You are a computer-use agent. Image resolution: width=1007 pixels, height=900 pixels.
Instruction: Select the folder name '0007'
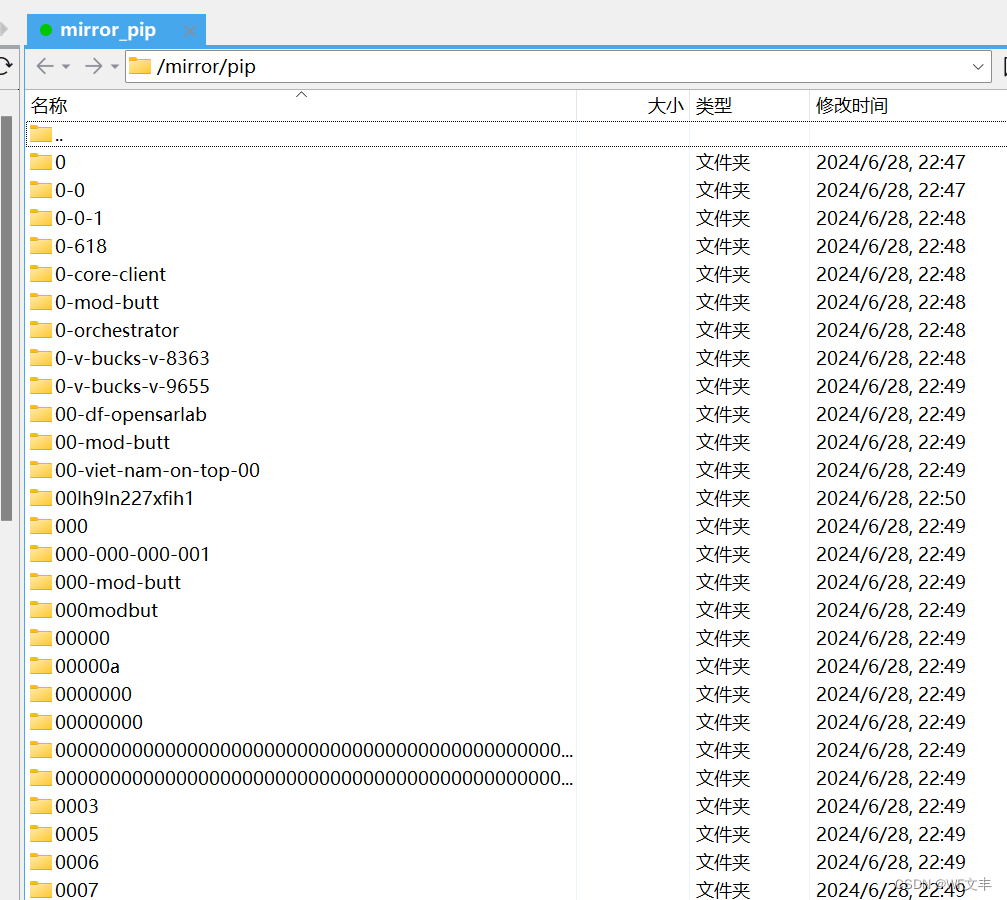pos(77,890)
